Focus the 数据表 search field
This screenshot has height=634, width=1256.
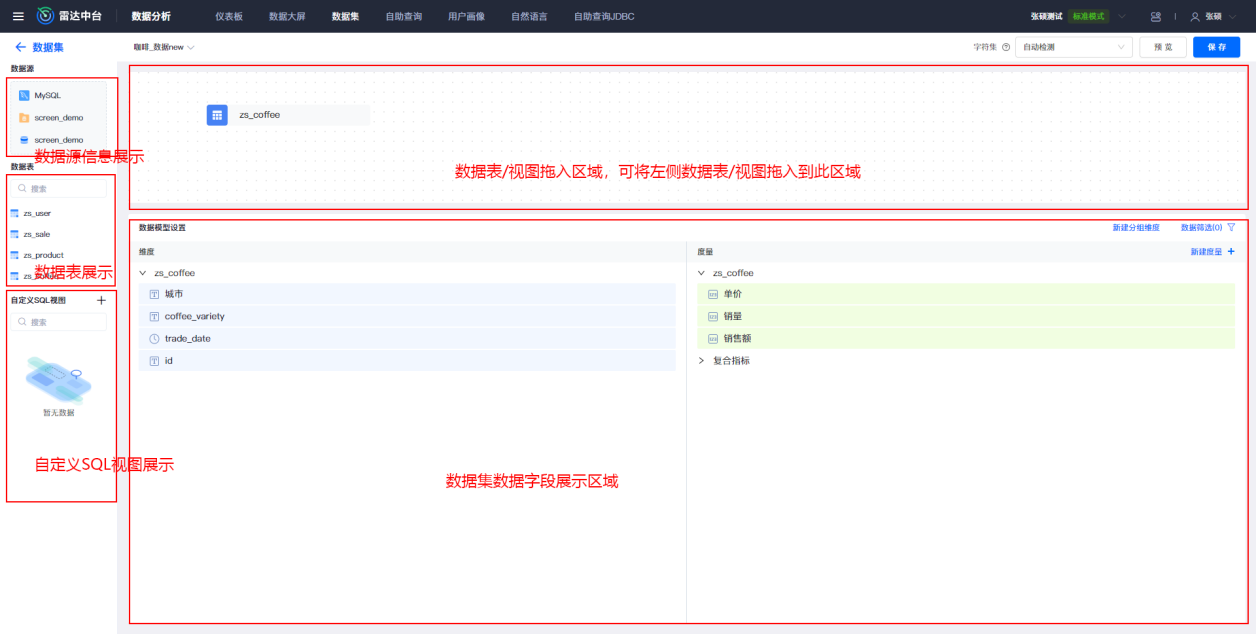(58, 188)
